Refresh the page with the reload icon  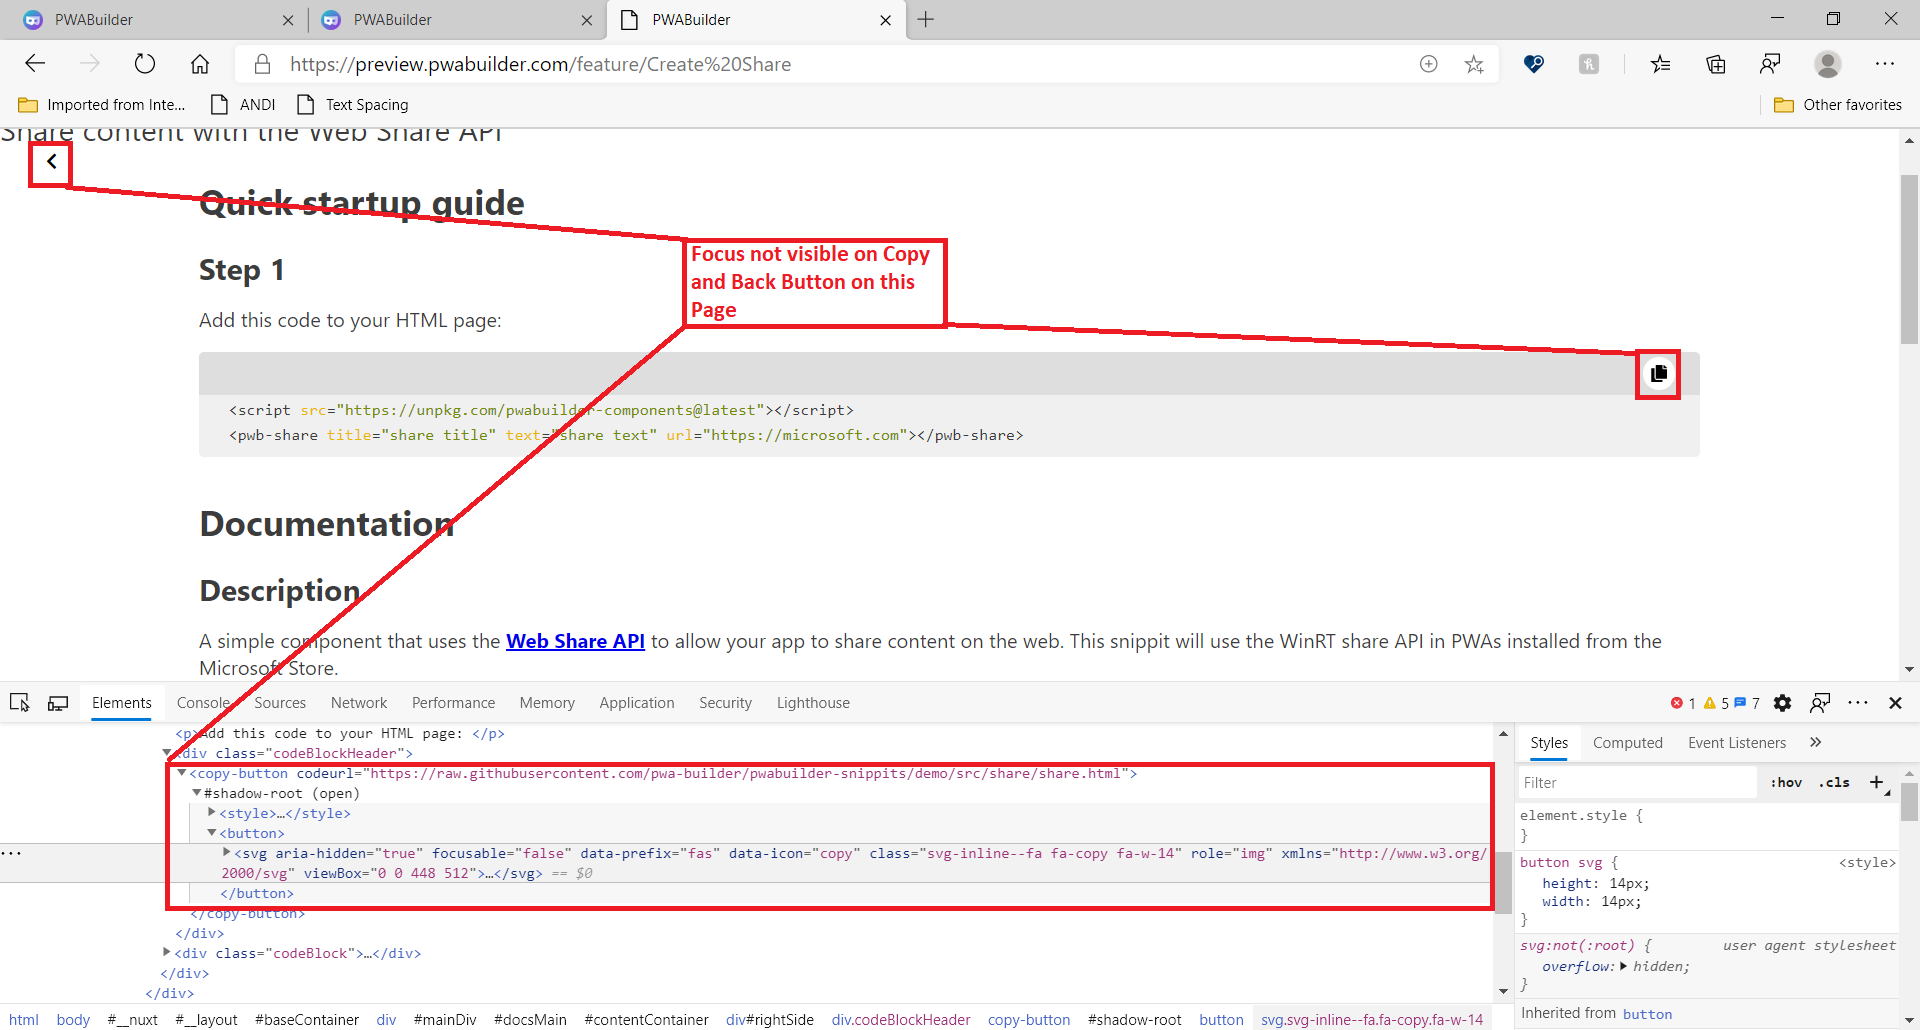pos(145,63)
